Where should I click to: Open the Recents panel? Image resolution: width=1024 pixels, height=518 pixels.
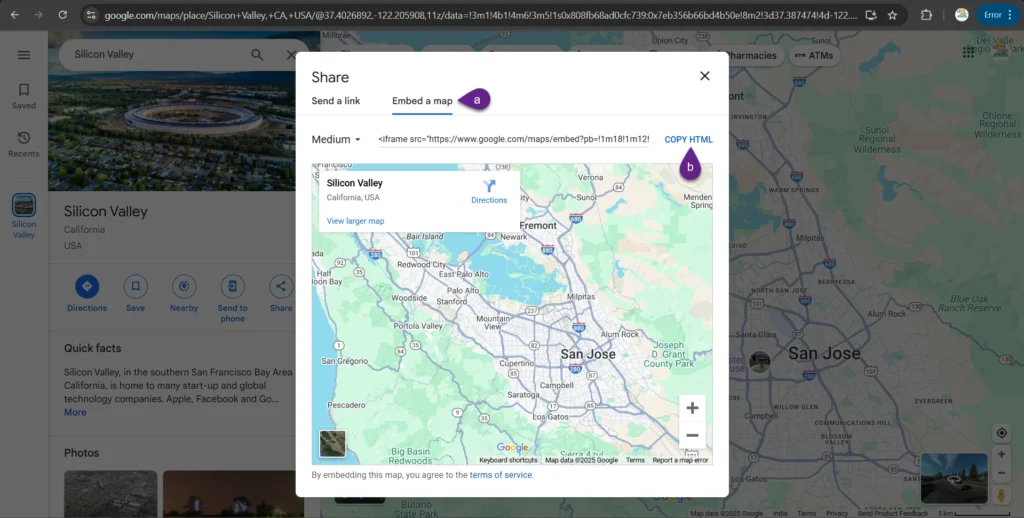[24, 144]
